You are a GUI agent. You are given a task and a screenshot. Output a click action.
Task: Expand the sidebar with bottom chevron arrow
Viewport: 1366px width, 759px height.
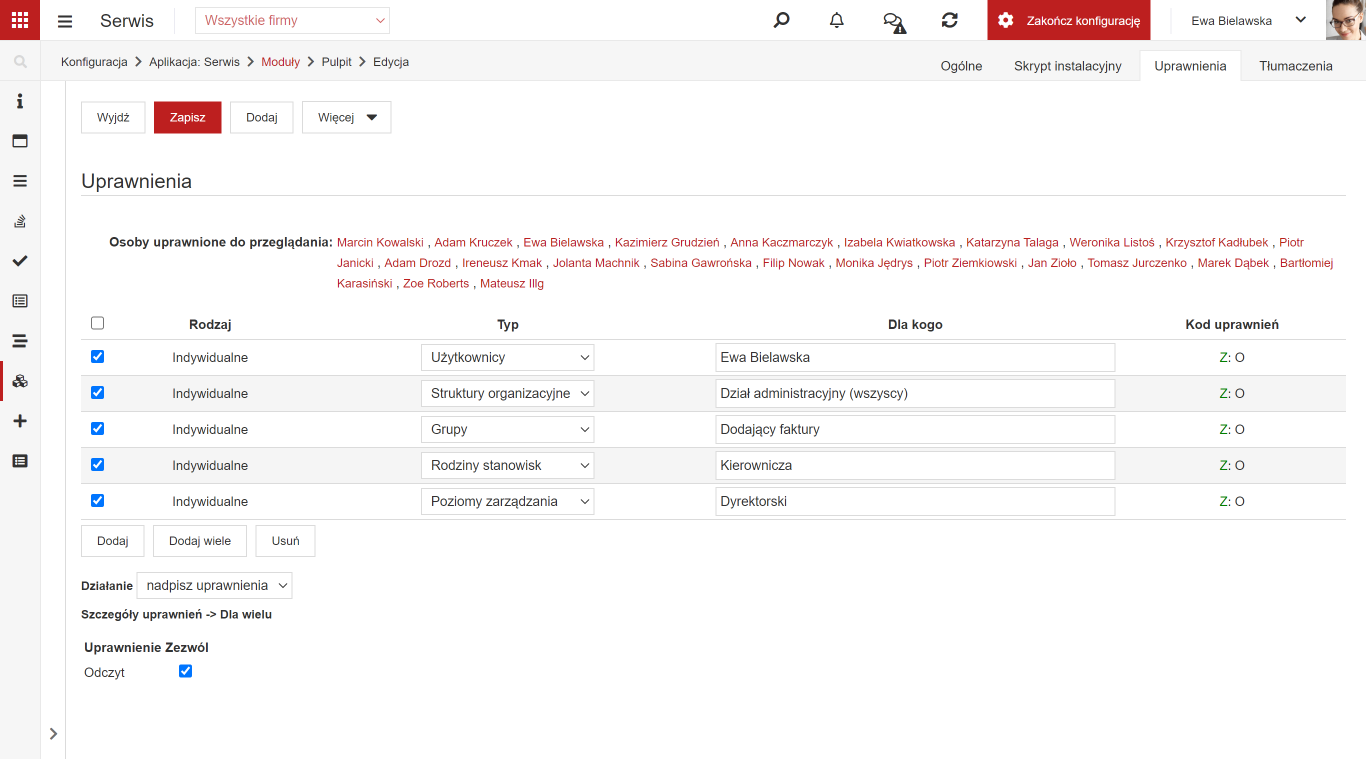[x=53, y=734]
